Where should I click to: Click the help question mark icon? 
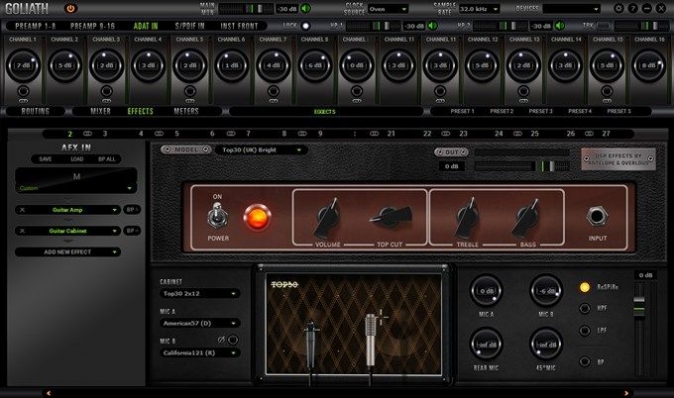(633, 8)
